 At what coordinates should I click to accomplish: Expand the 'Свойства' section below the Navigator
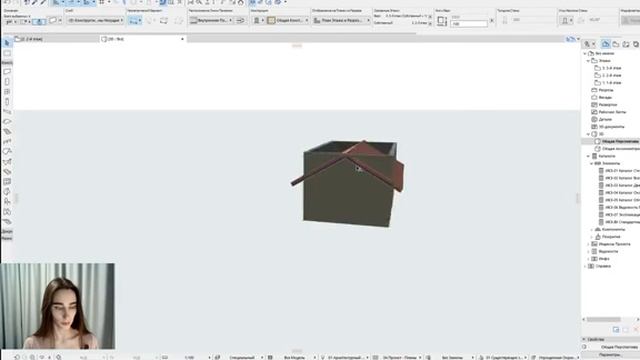coord(584,339)
